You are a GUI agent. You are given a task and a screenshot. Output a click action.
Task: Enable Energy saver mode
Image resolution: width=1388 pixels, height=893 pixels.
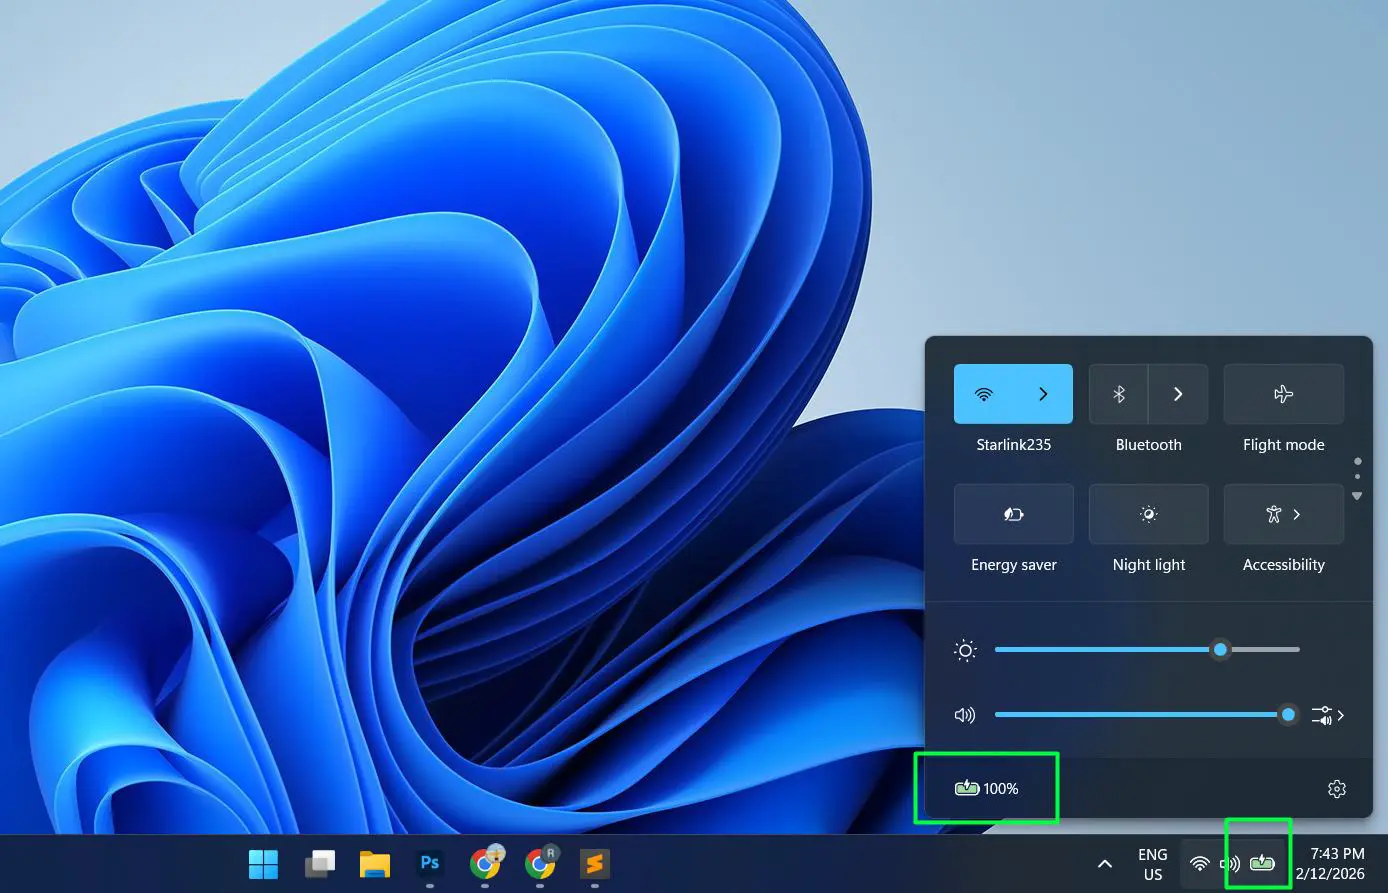click(1013, 514)
